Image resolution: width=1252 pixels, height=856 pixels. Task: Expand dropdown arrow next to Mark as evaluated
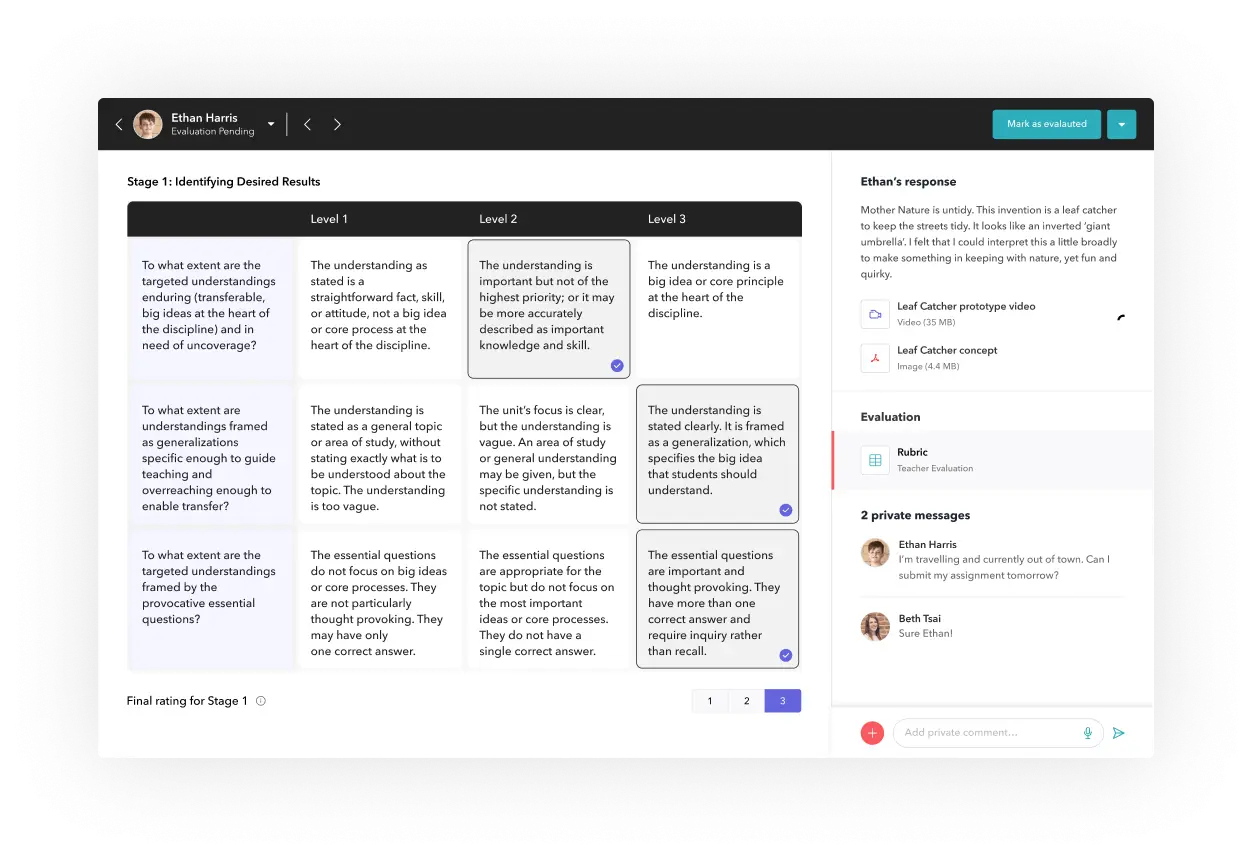[1121, 124]
